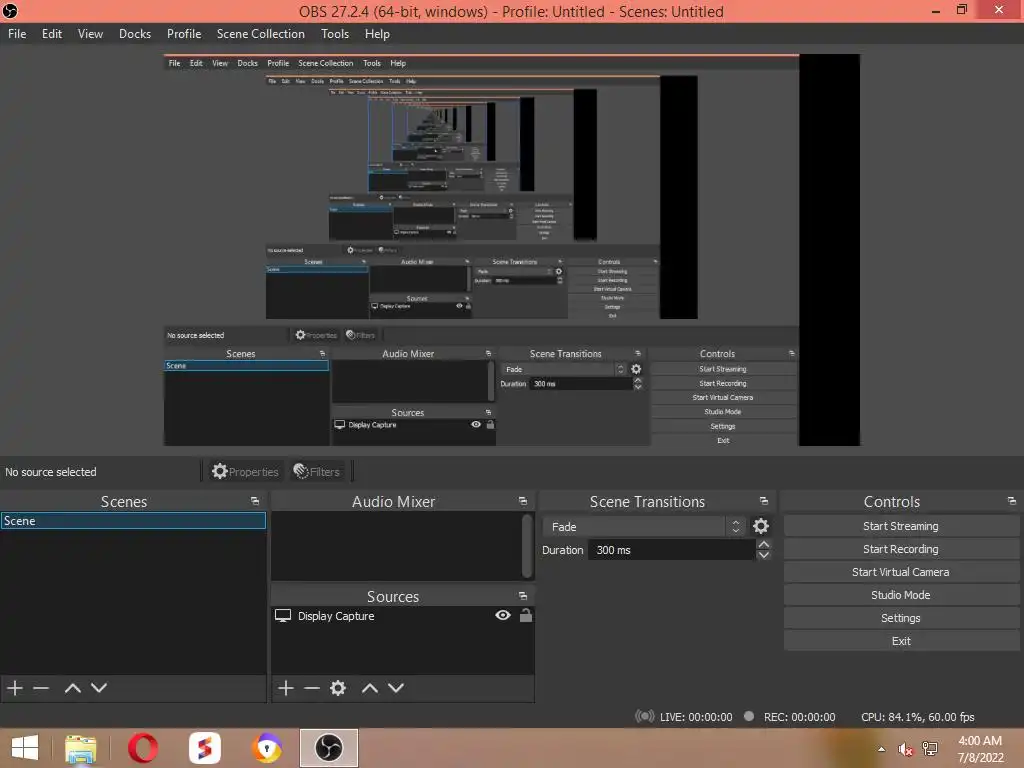Image resolution: width=1024 pixels, height=768 pixels.
Task: Open the Profile menu
Action: pyautogui.click(x=184, y=34)
